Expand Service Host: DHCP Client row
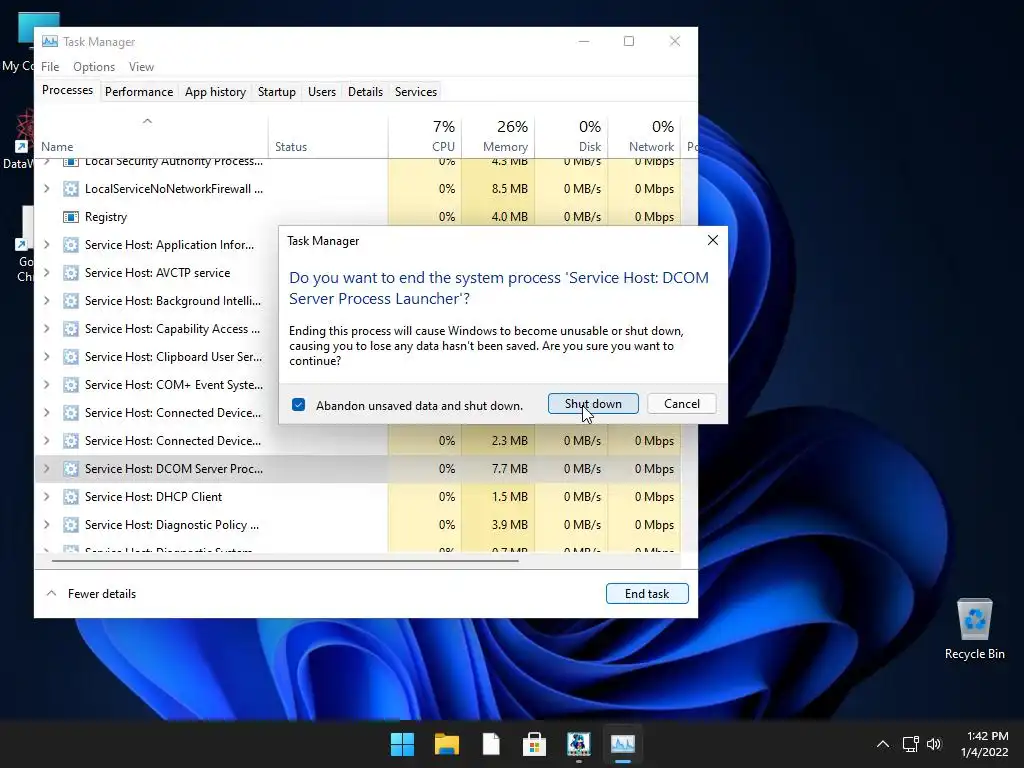This screenshot has width=1024, height=768. (46, 497)
